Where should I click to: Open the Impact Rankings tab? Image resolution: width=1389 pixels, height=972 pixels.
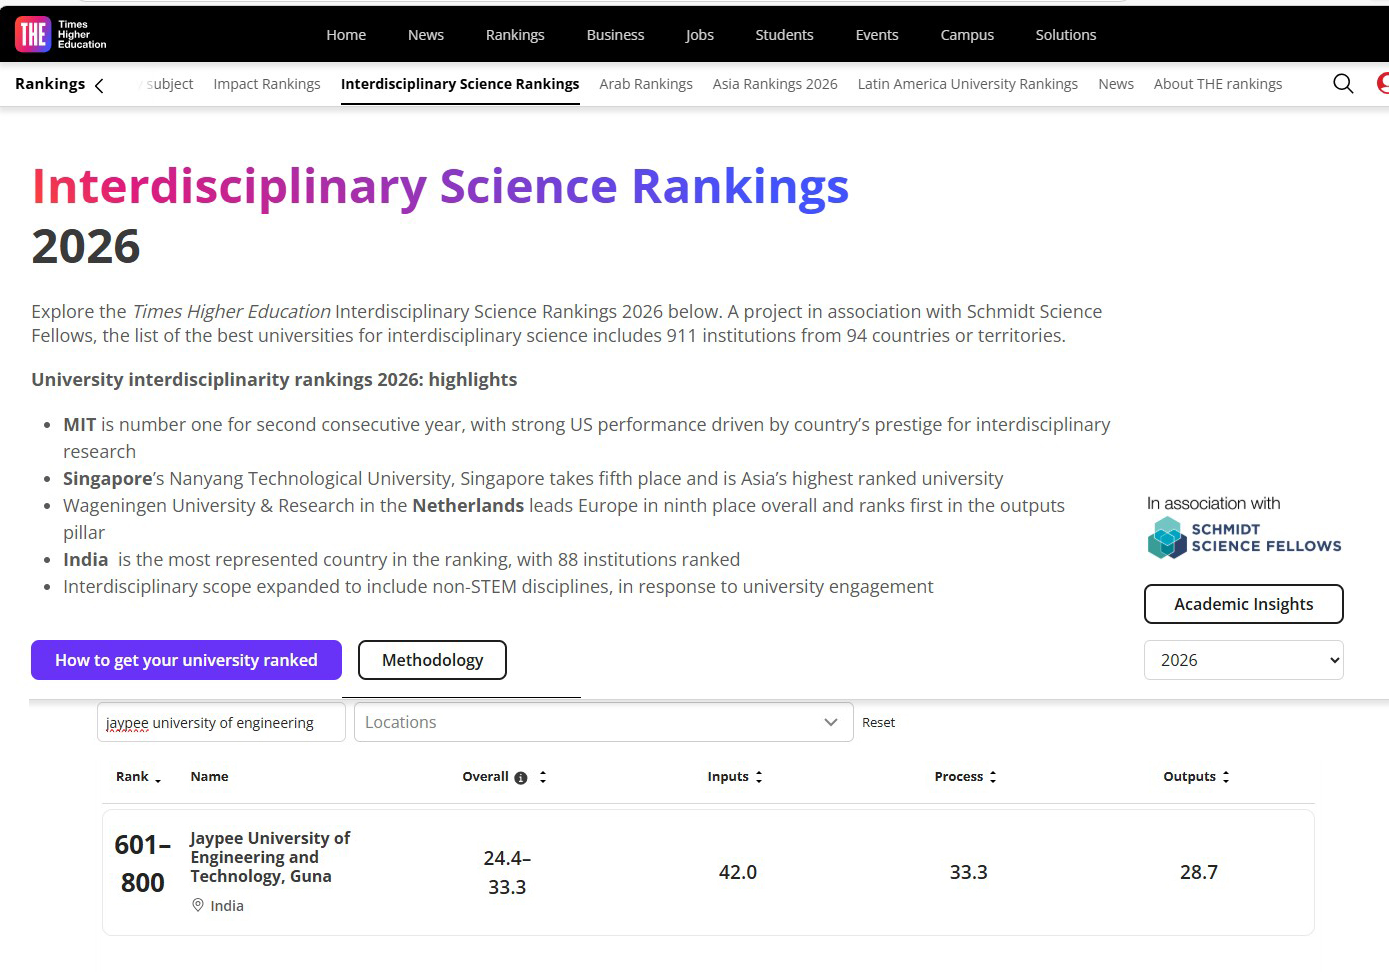[267, 84]
